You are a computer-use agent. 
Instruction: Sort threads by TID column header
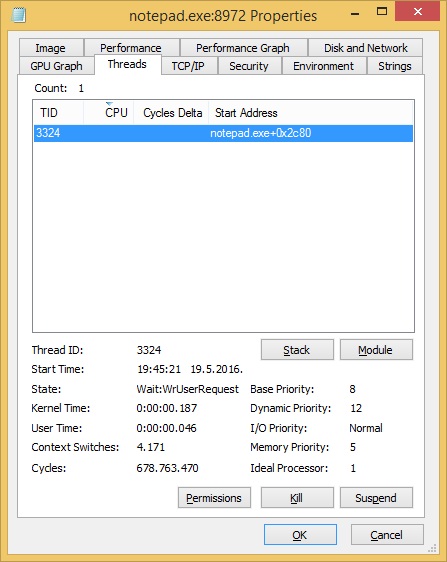58,113
